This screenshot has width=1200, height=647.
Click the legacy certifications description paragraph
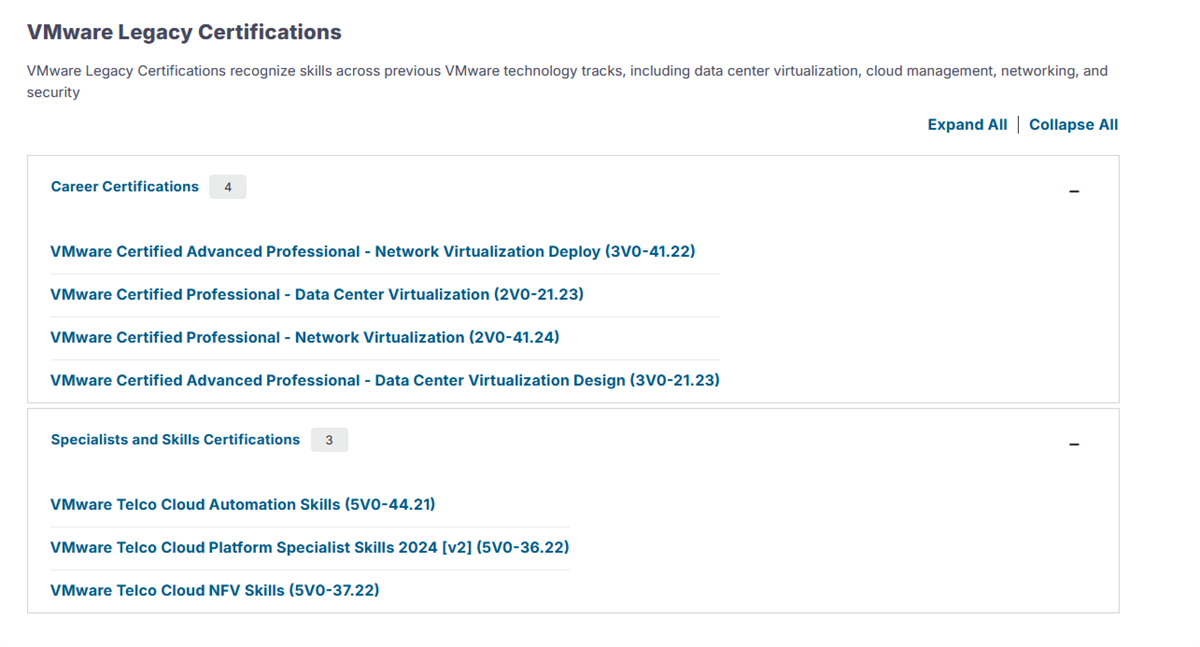[560, 72]
